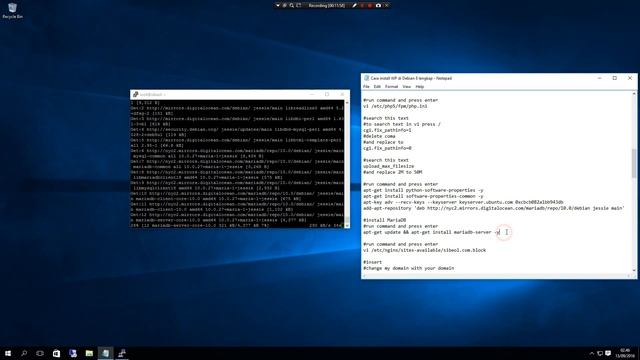The image size is (640, 360).
Task: Open the Action Center notifications icon
Action: [x=608, y=353]
